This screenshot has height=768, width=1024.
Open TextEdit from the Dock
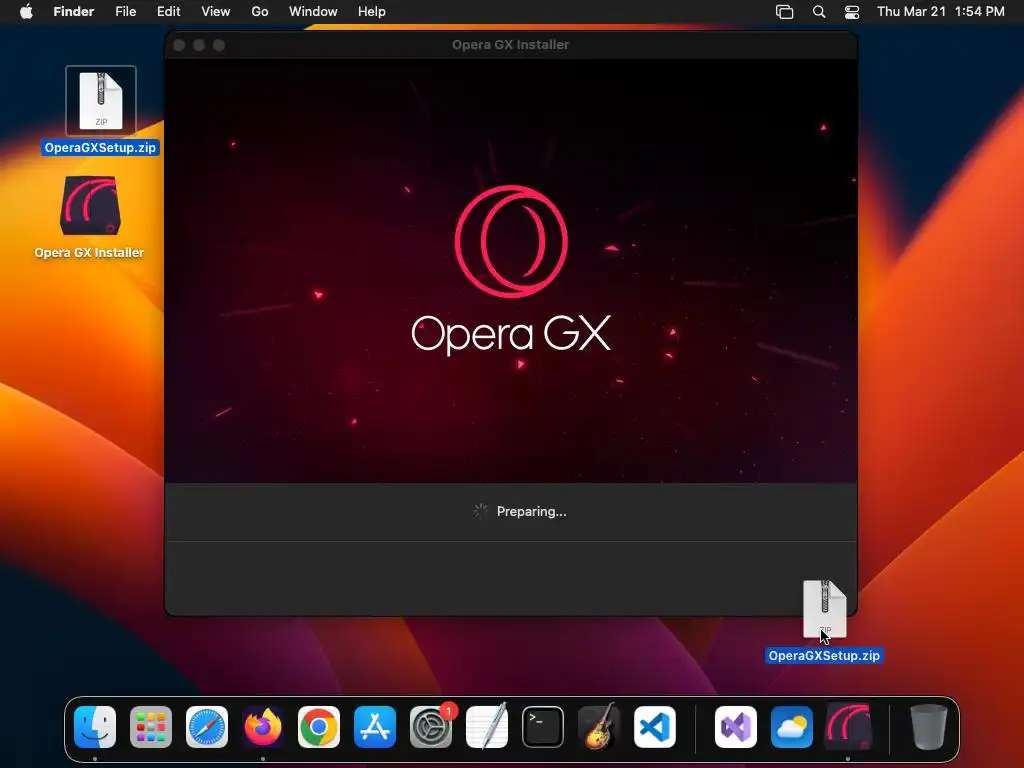(487, 726)
